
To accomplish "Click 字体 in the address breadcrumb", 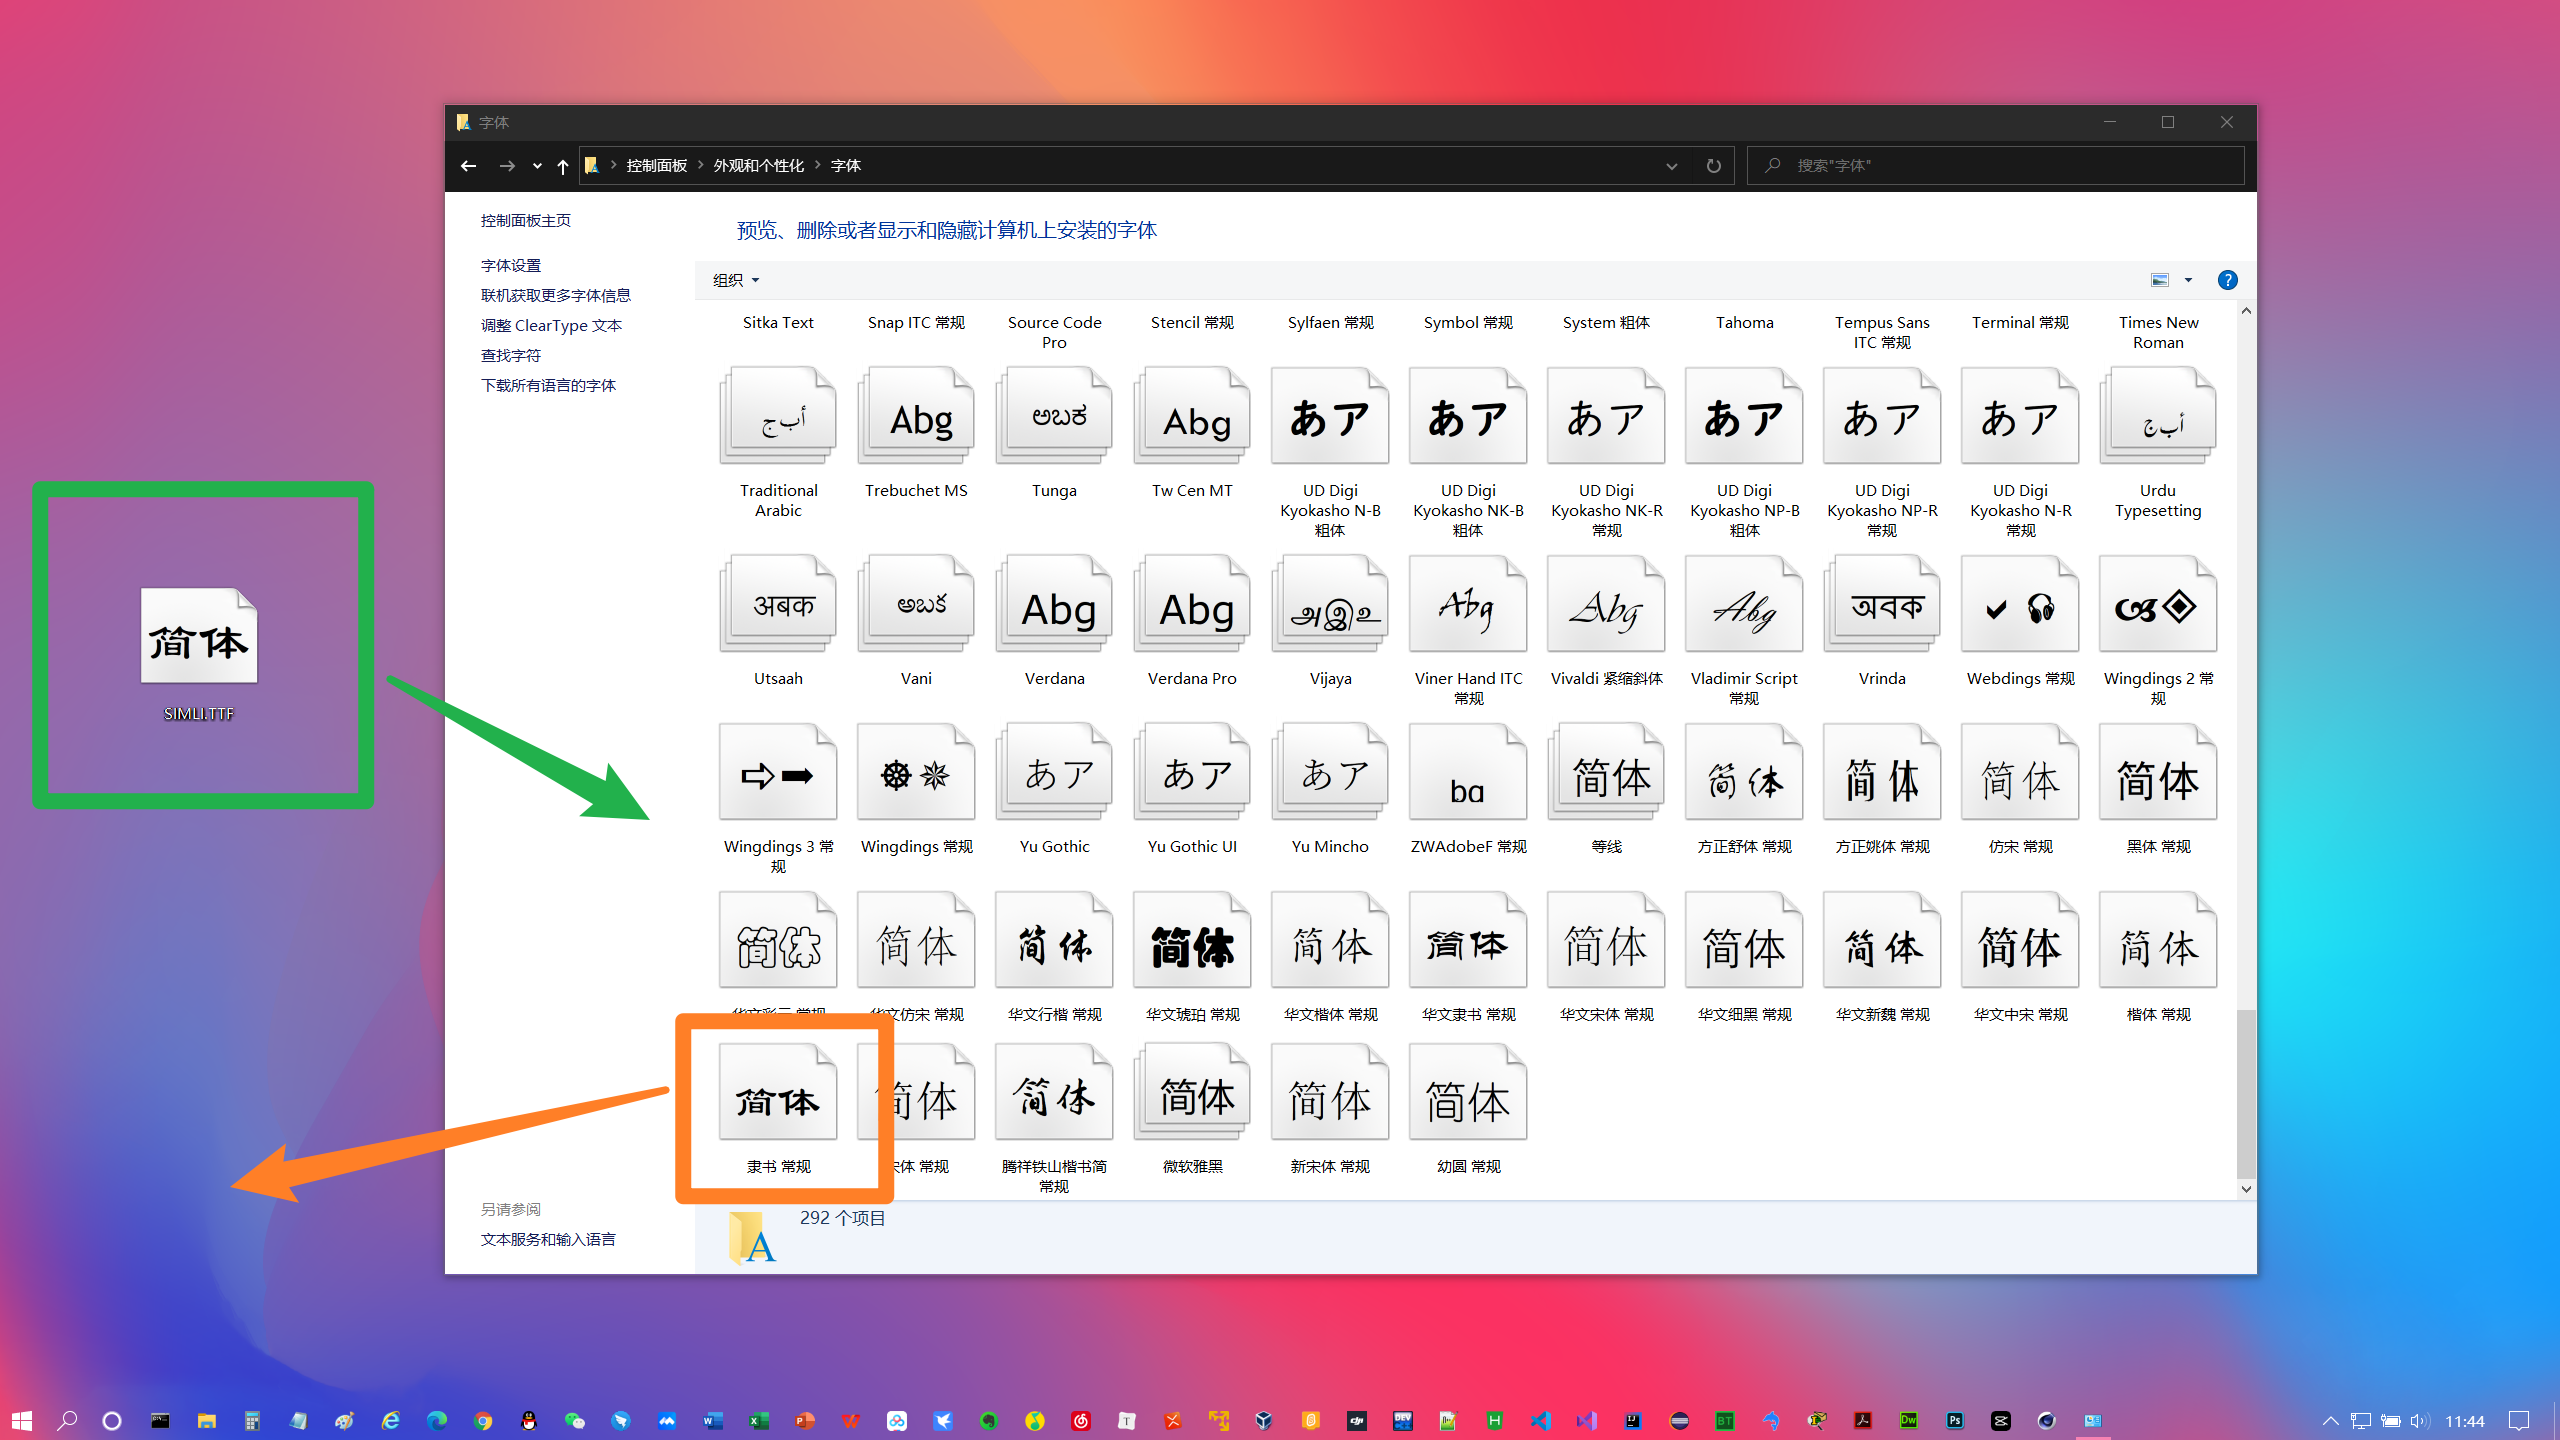I will pyautogui.click(x=845, y=165).
